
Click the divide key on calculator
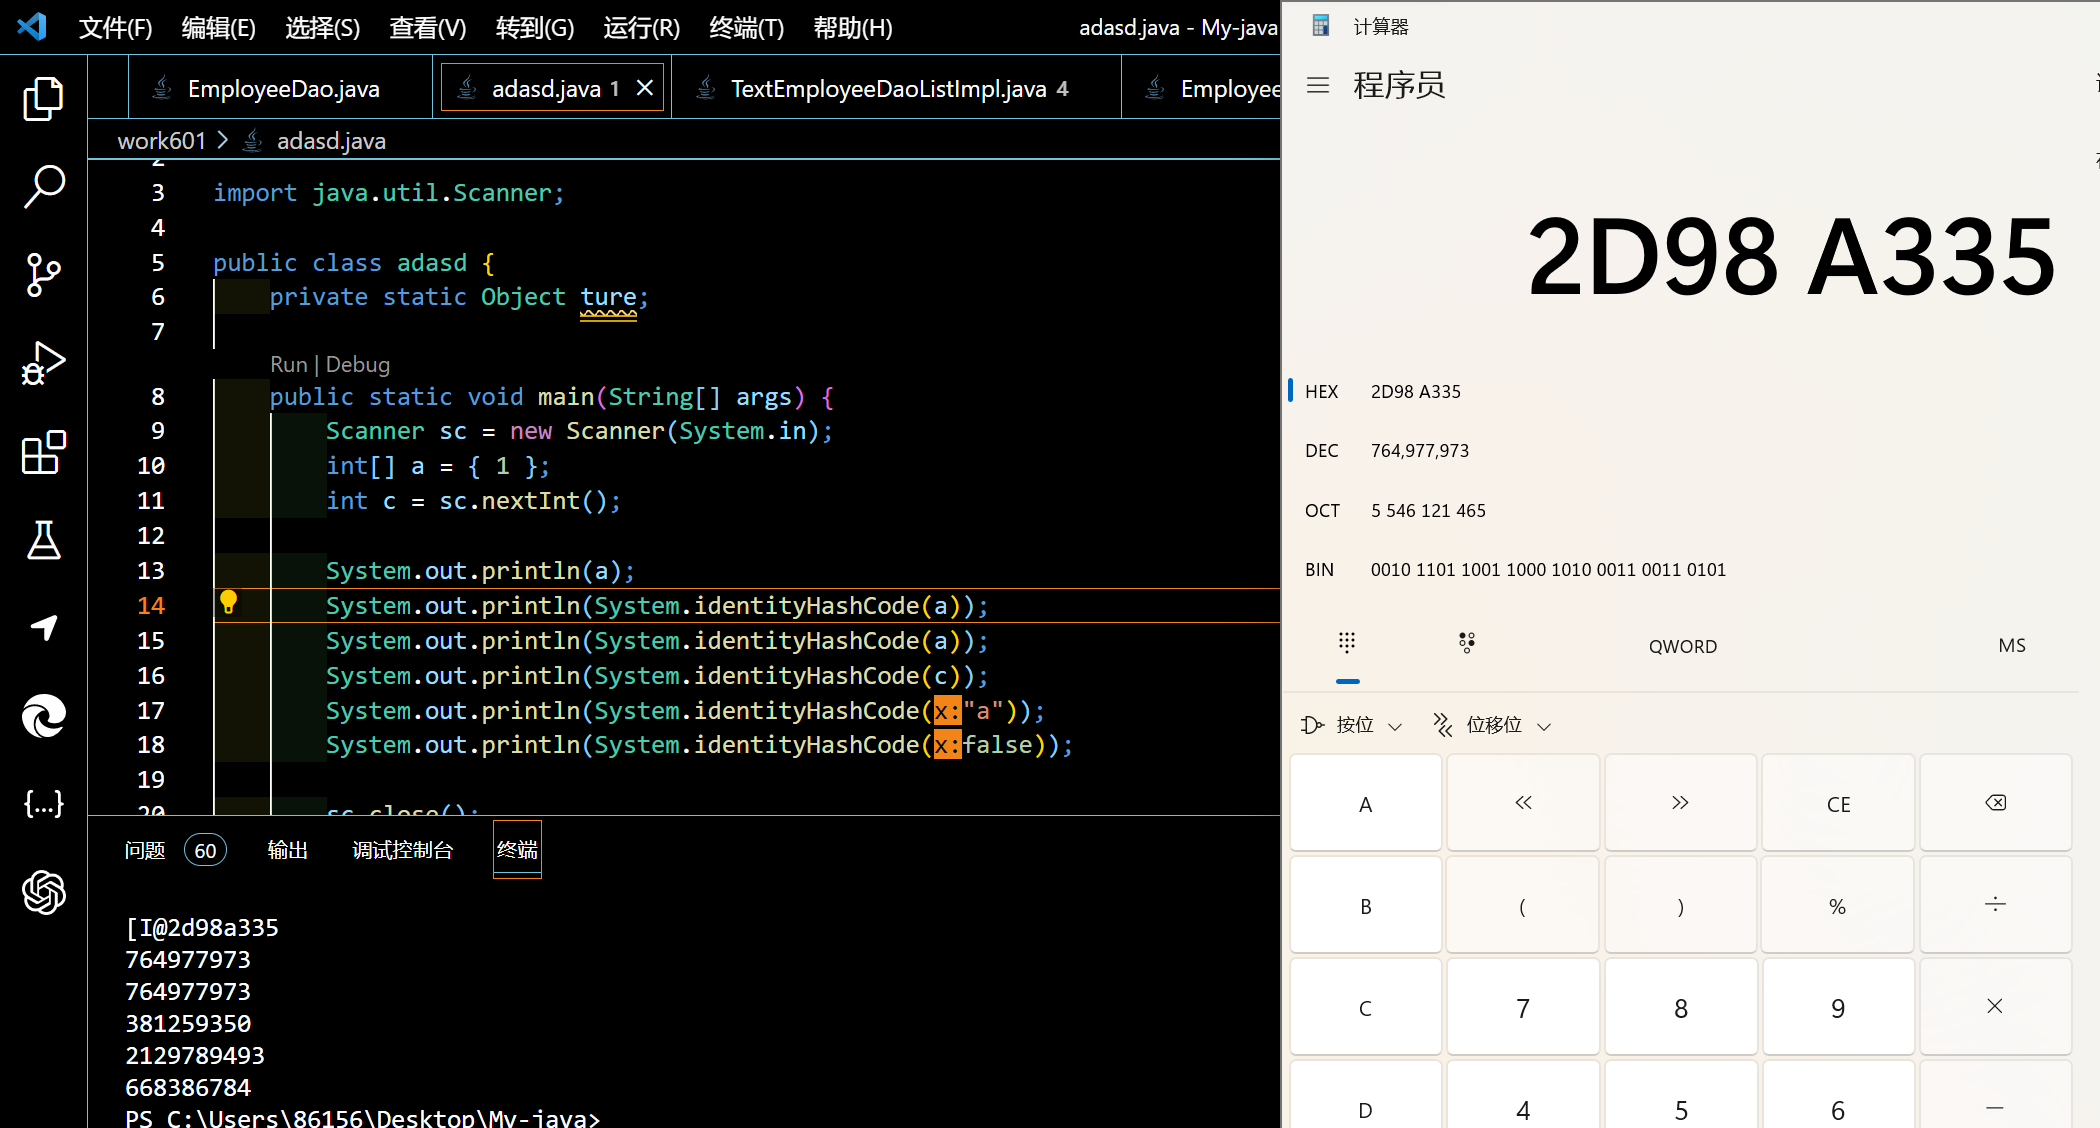pyautogui.click(x=1995, y=905)
